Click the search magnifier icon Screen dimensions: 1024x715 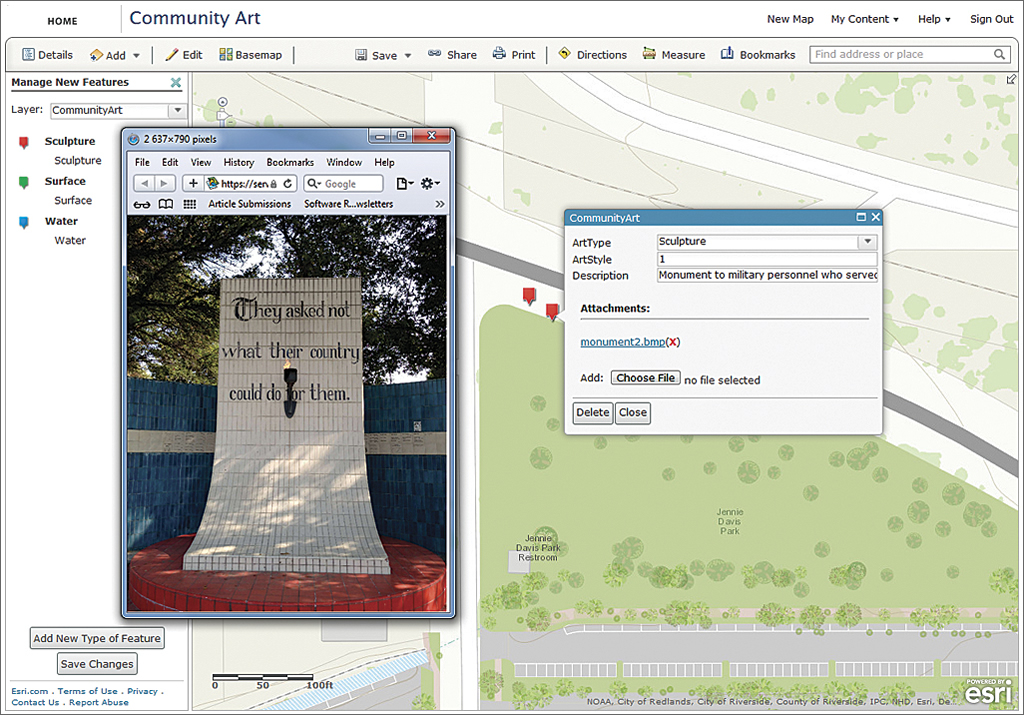(999, 54)
